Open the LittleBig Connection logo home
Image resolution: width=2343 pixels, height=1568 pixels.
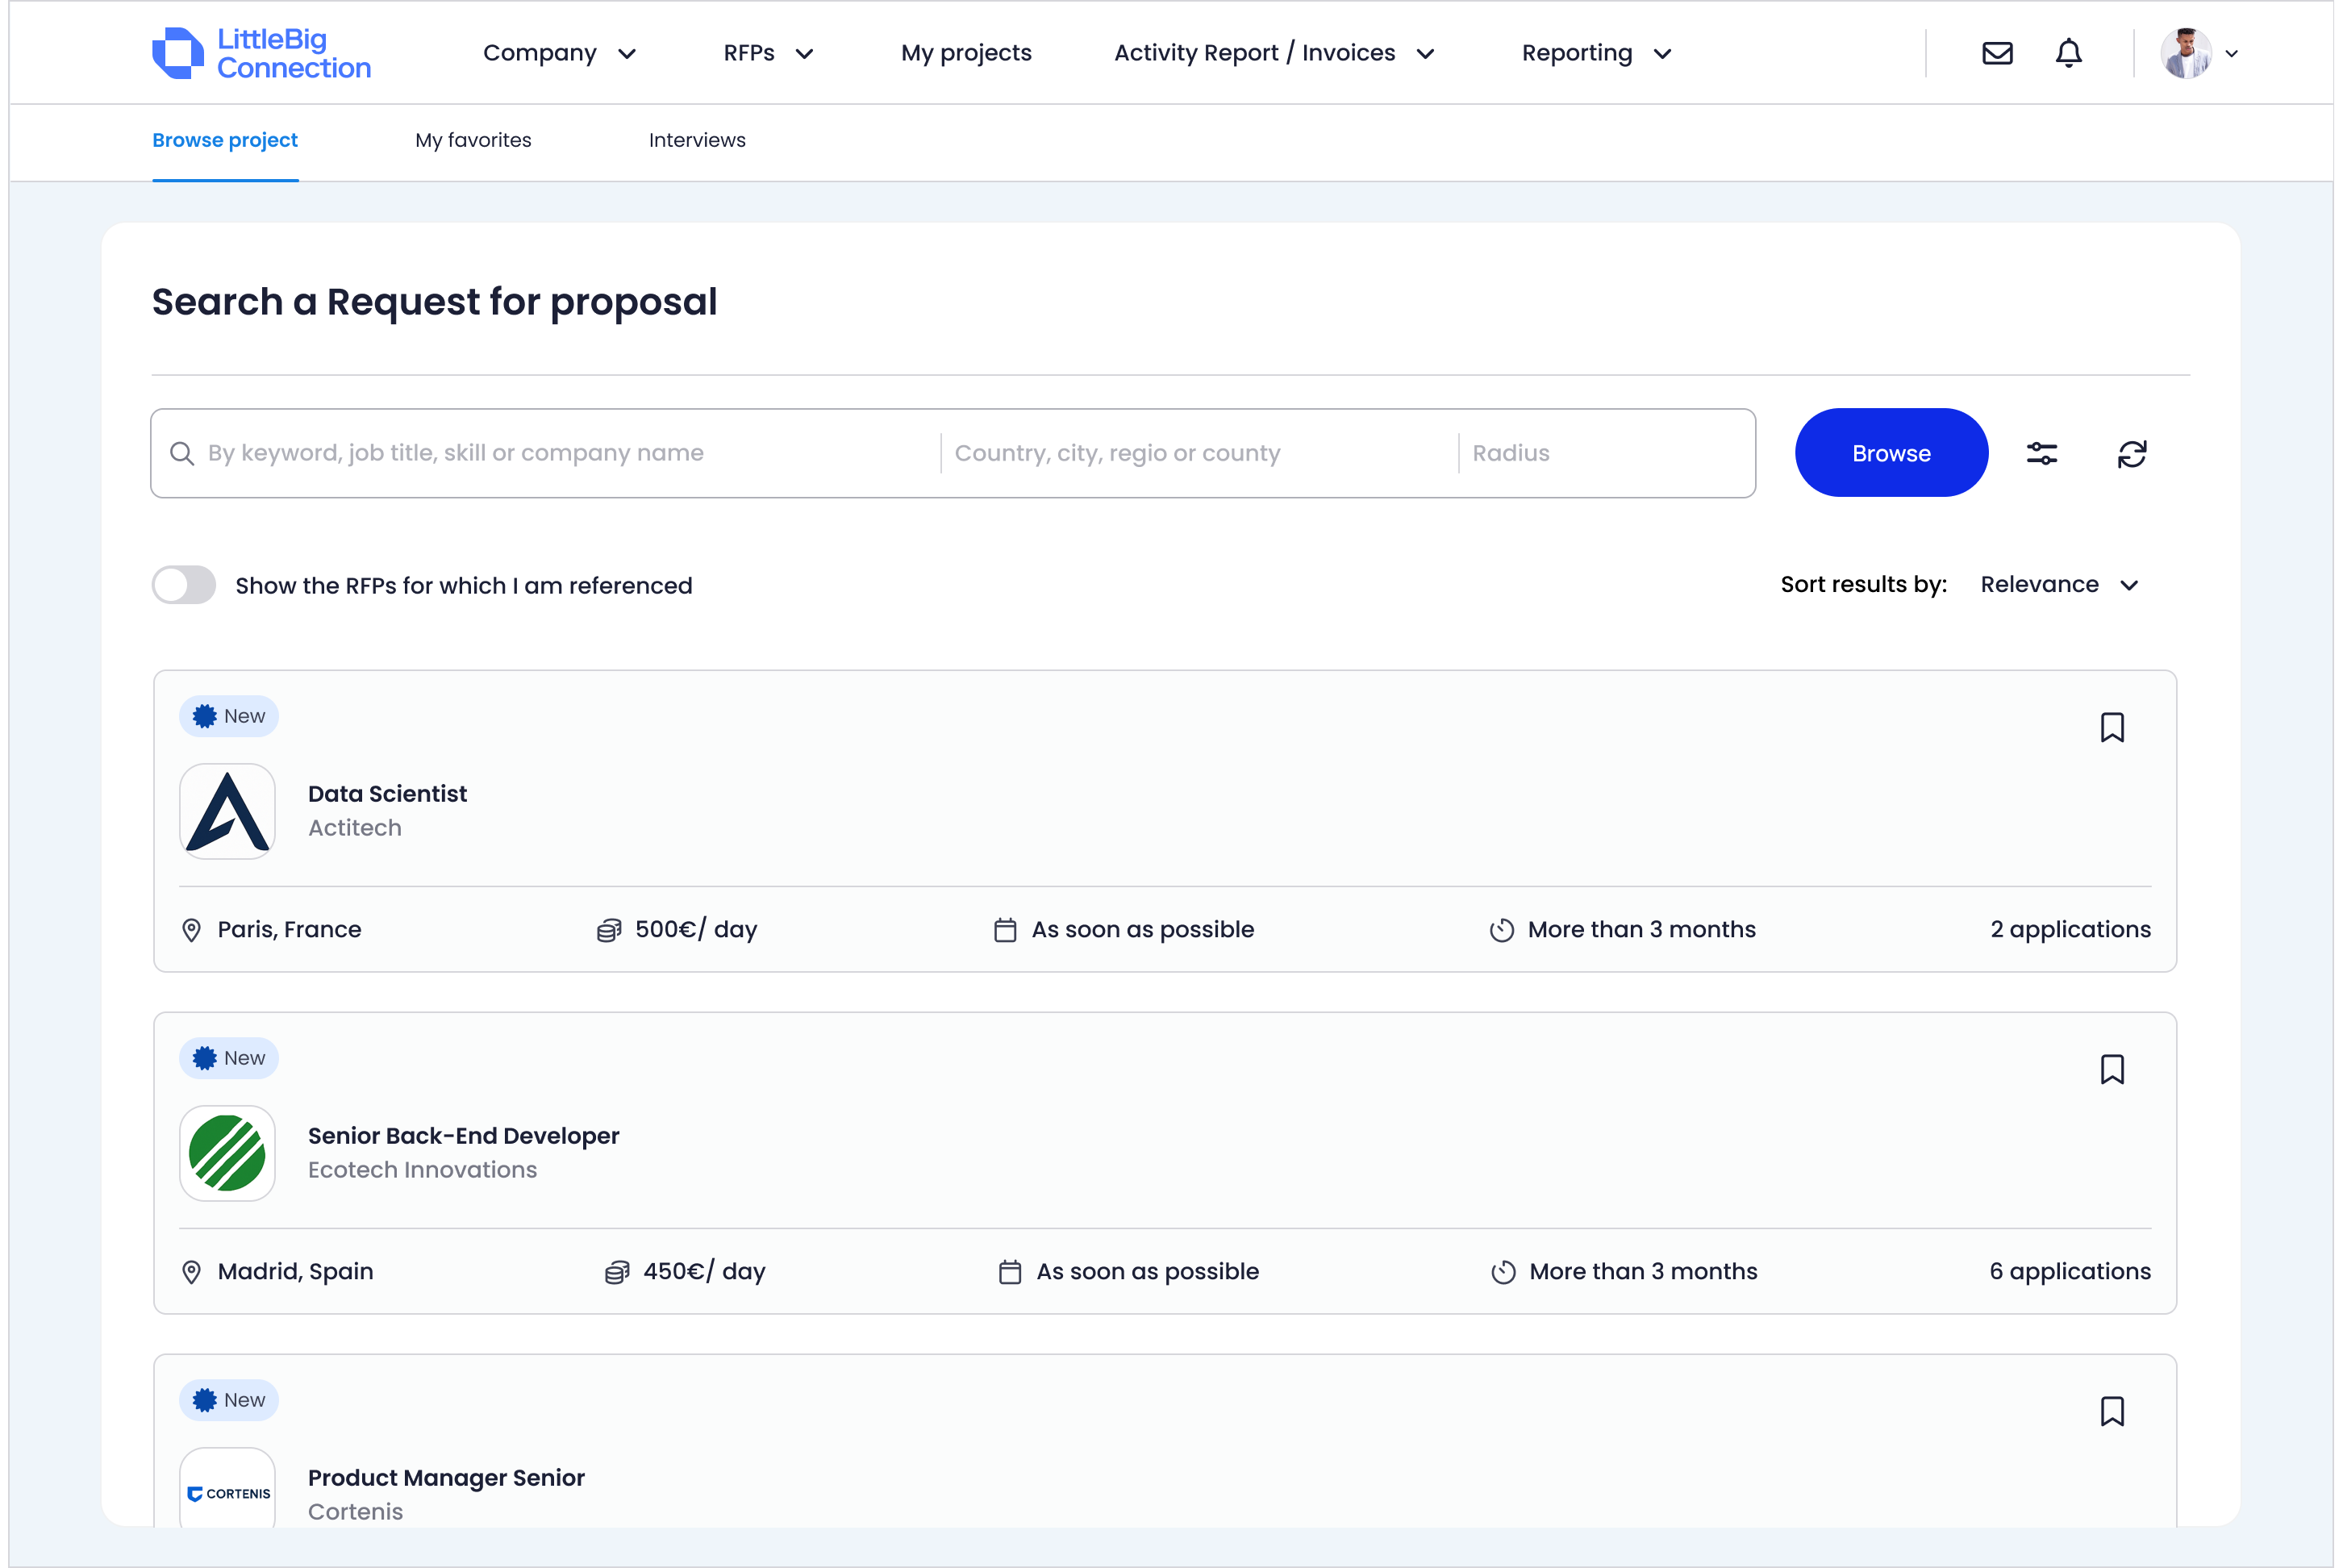pyautogui.click(x=261, y=53)
